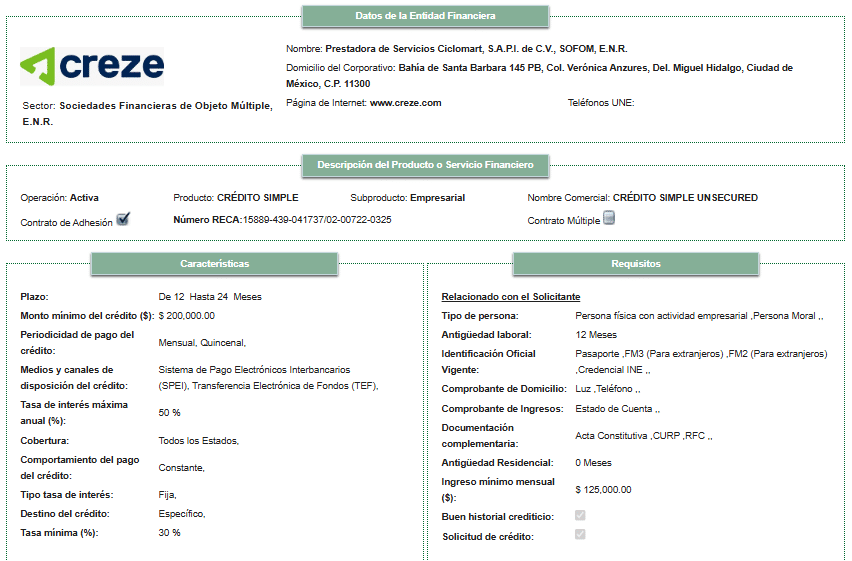
Task: Click the maximum interest rate 50 %
Action: [x=170, y=413]
